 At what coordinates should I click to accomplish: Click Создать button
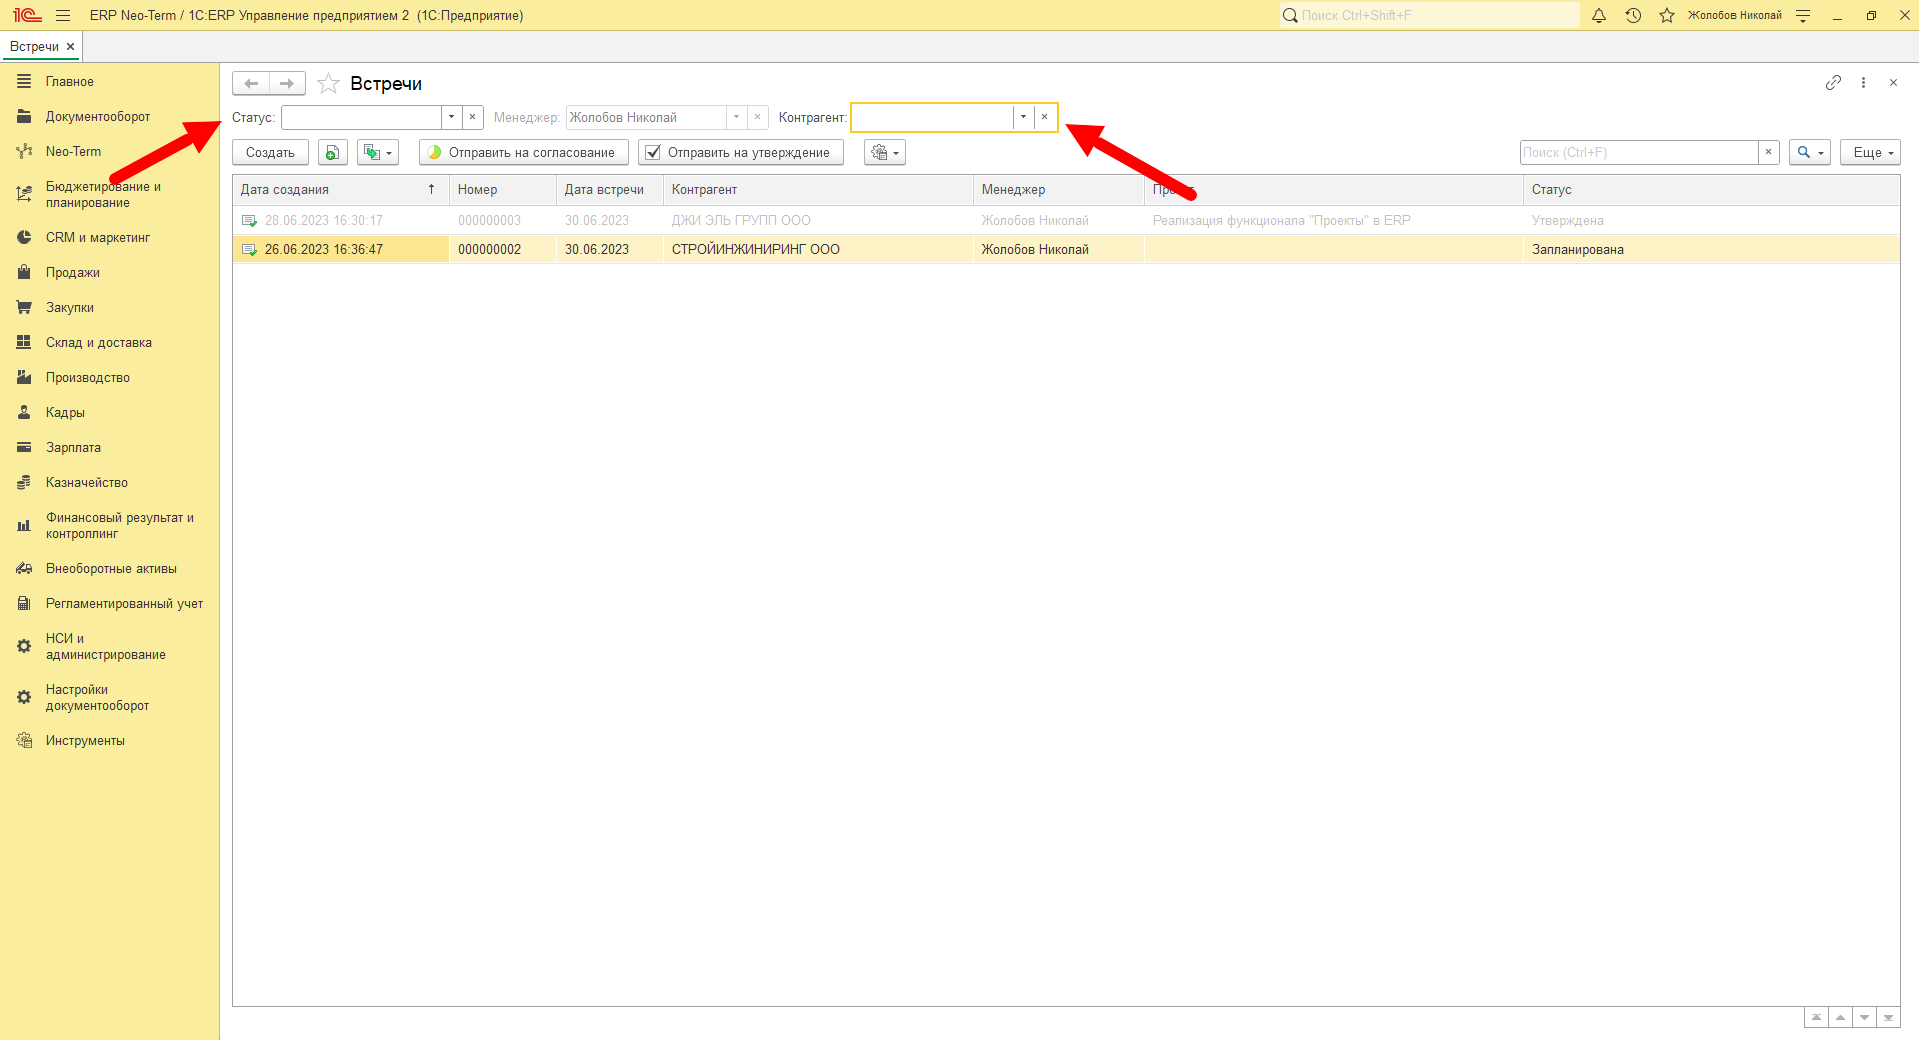[270, 152]
